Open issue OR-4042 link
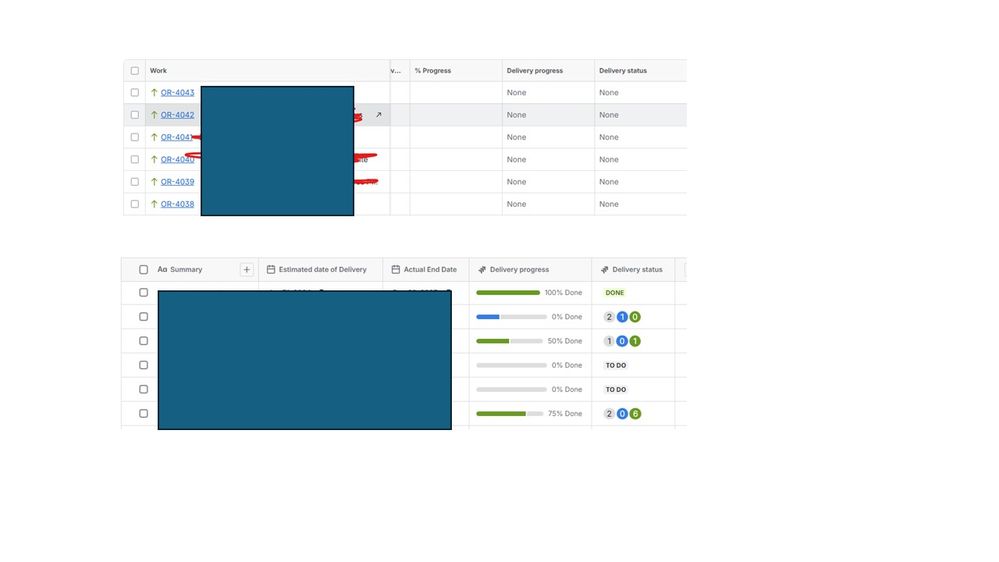 click(177, 115)
